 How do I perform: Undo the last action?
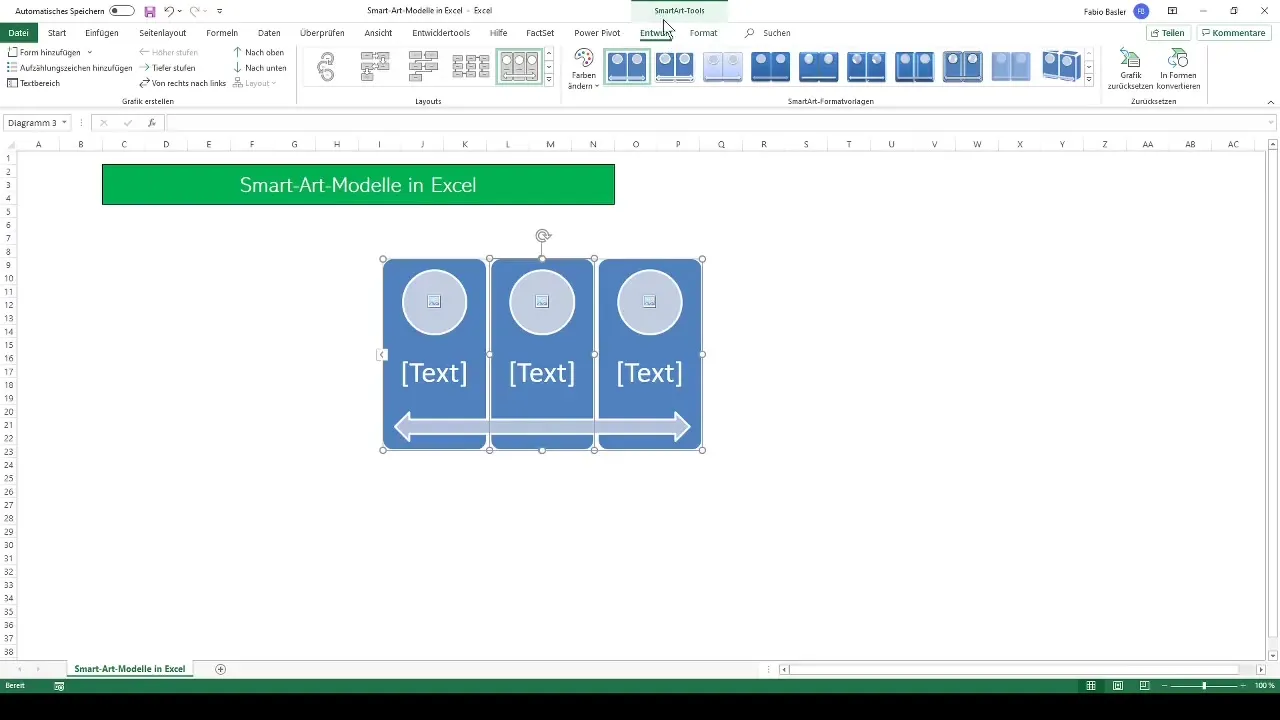(169, 11)
